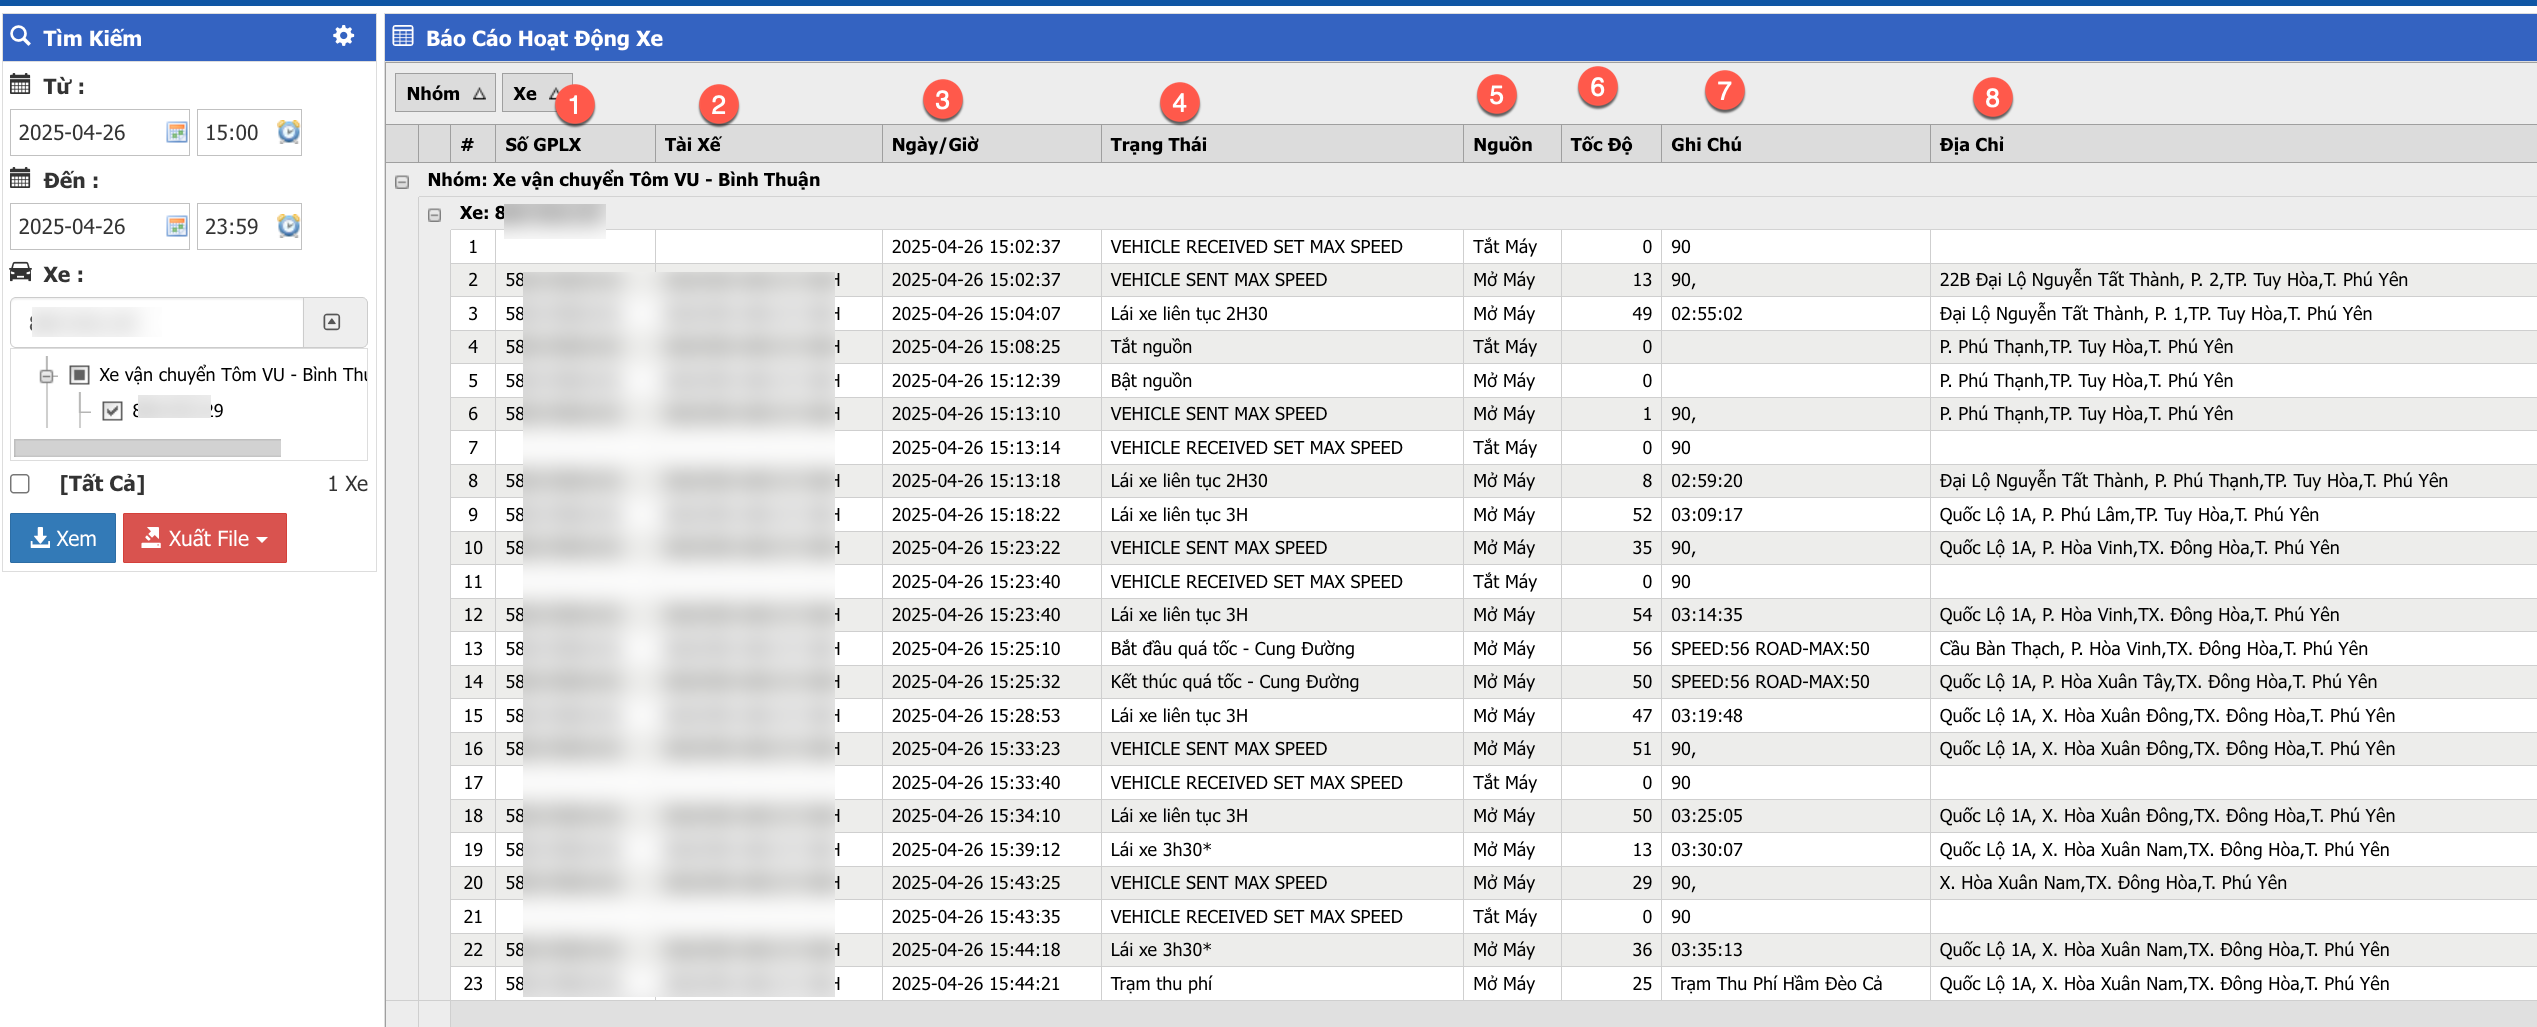Collapse the Xe group row in the table
The image size is (2537, 1027).
pyautogui.click(x=434, y=215)
